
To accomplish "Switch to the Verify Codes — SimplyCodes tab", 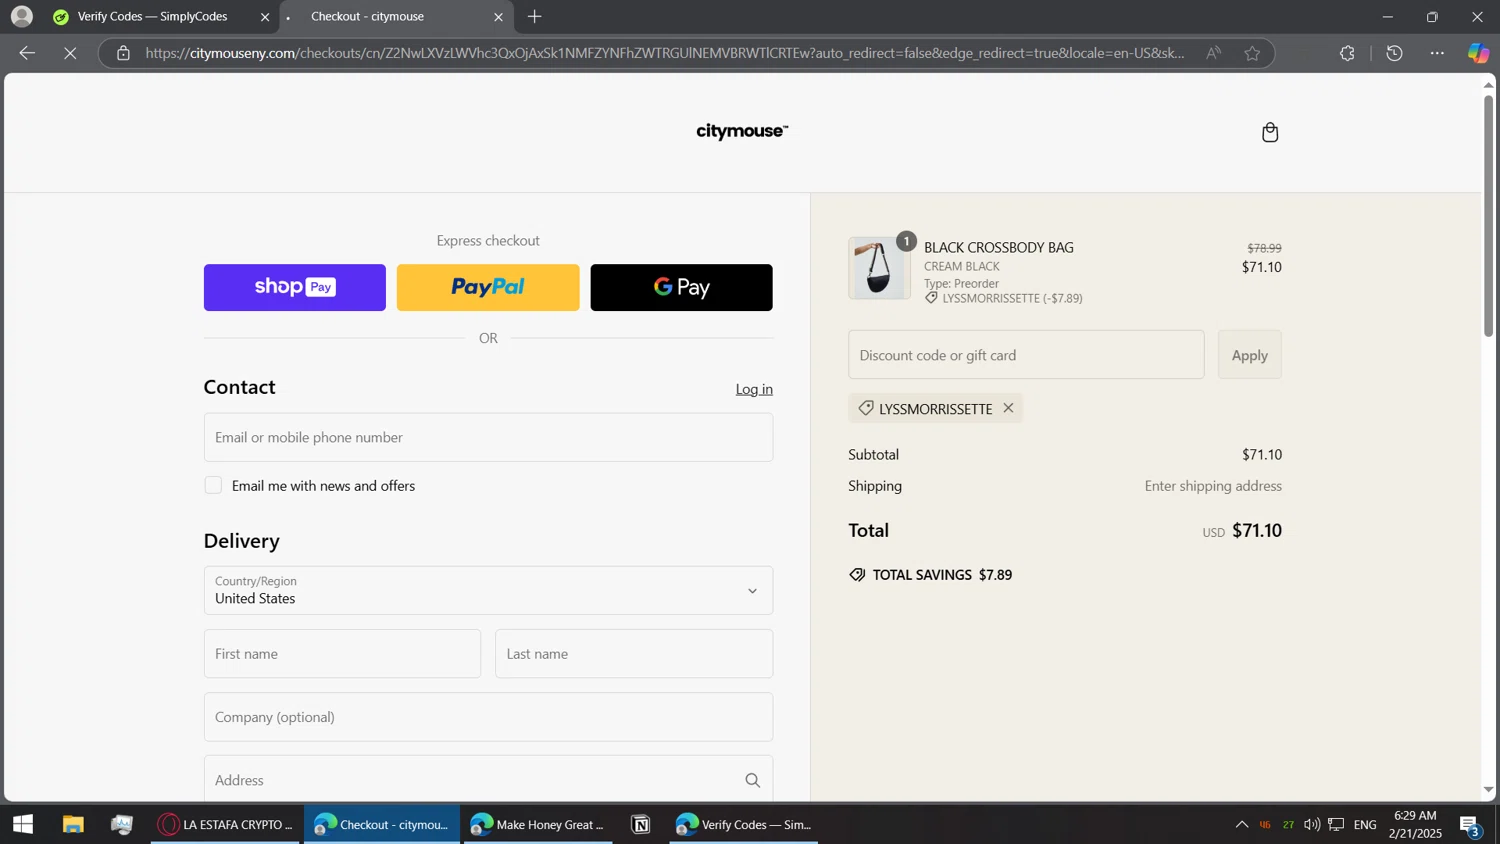I will pos(152,16).
